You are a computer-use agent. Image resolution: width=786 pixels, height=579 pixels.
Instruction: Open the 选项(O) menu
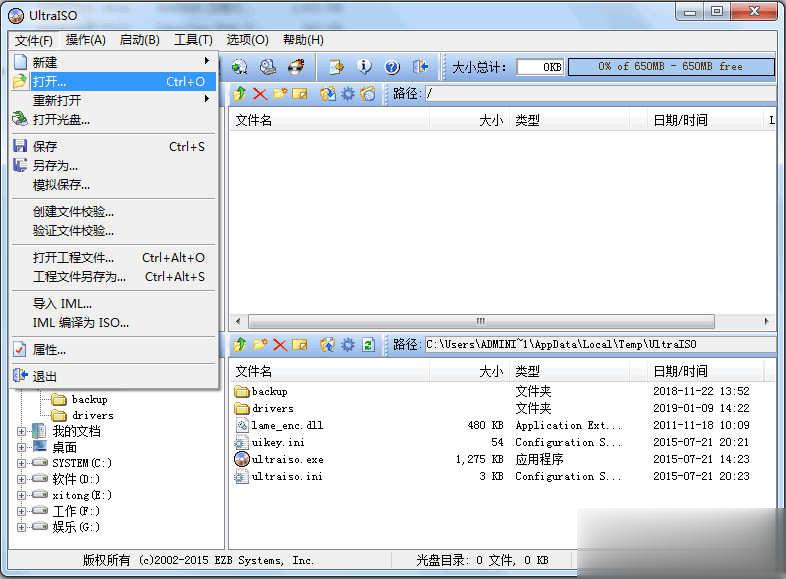[x=247, y=40]
